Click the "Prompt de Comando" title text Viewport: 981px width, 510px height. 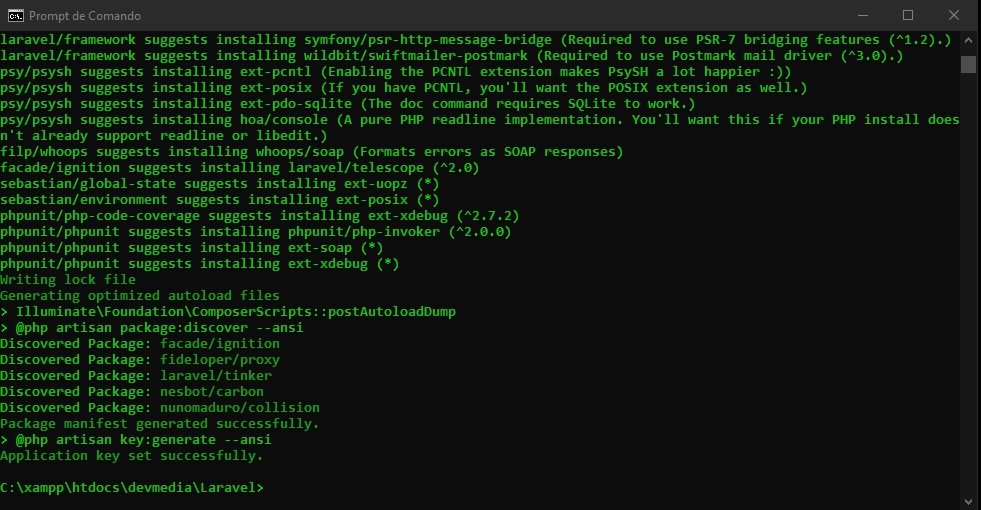pyautogui.click(x=85, y=16)
